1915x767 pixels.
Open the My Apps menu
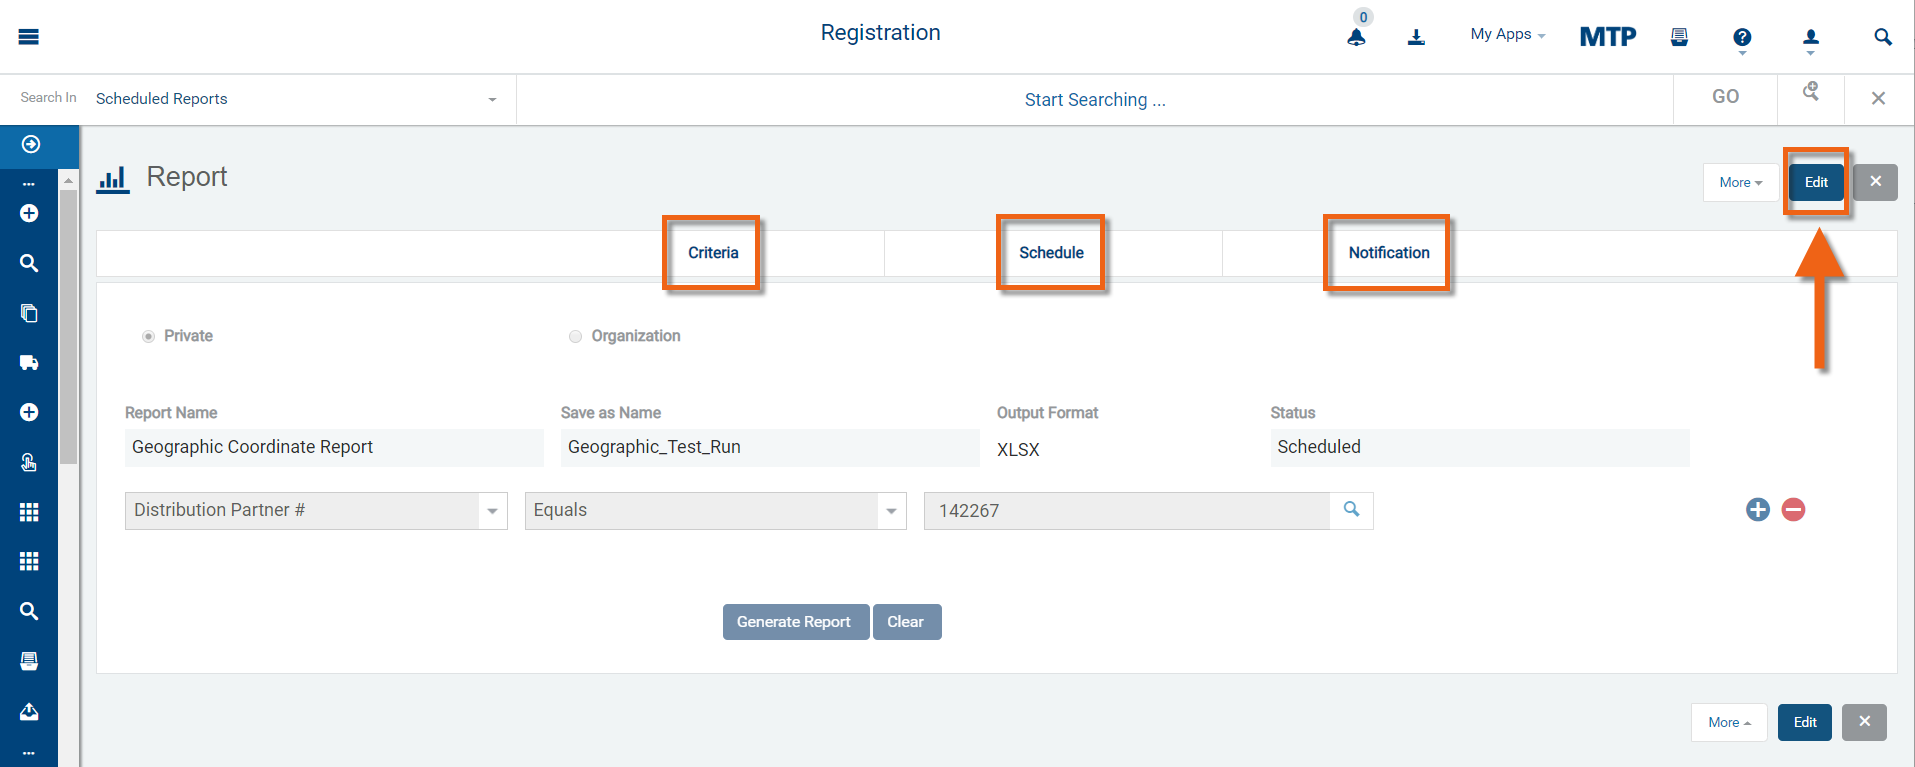coord(1507,34)
